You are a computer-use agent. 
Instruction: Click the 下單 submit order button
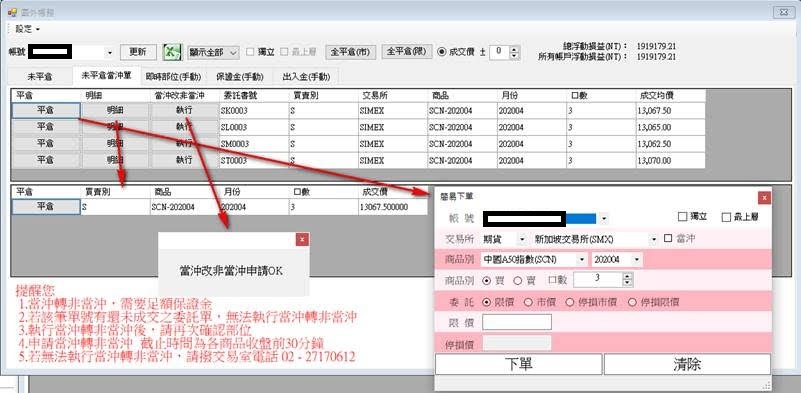pos(519,364)
